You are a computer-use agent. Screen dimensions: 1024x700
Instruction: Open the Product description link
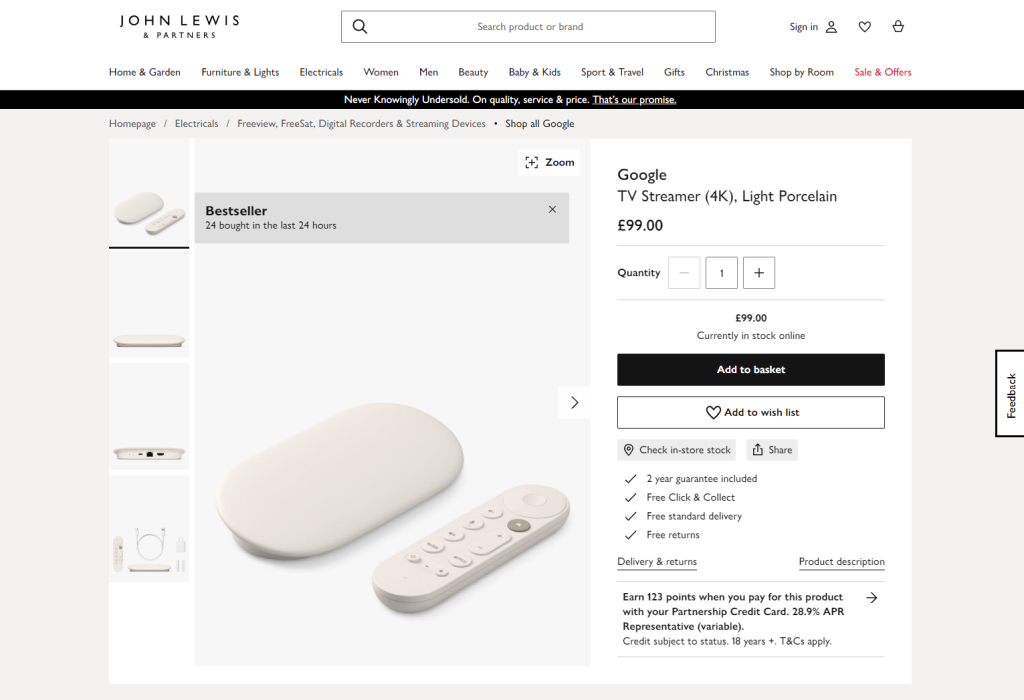click(x=841, y=562)
